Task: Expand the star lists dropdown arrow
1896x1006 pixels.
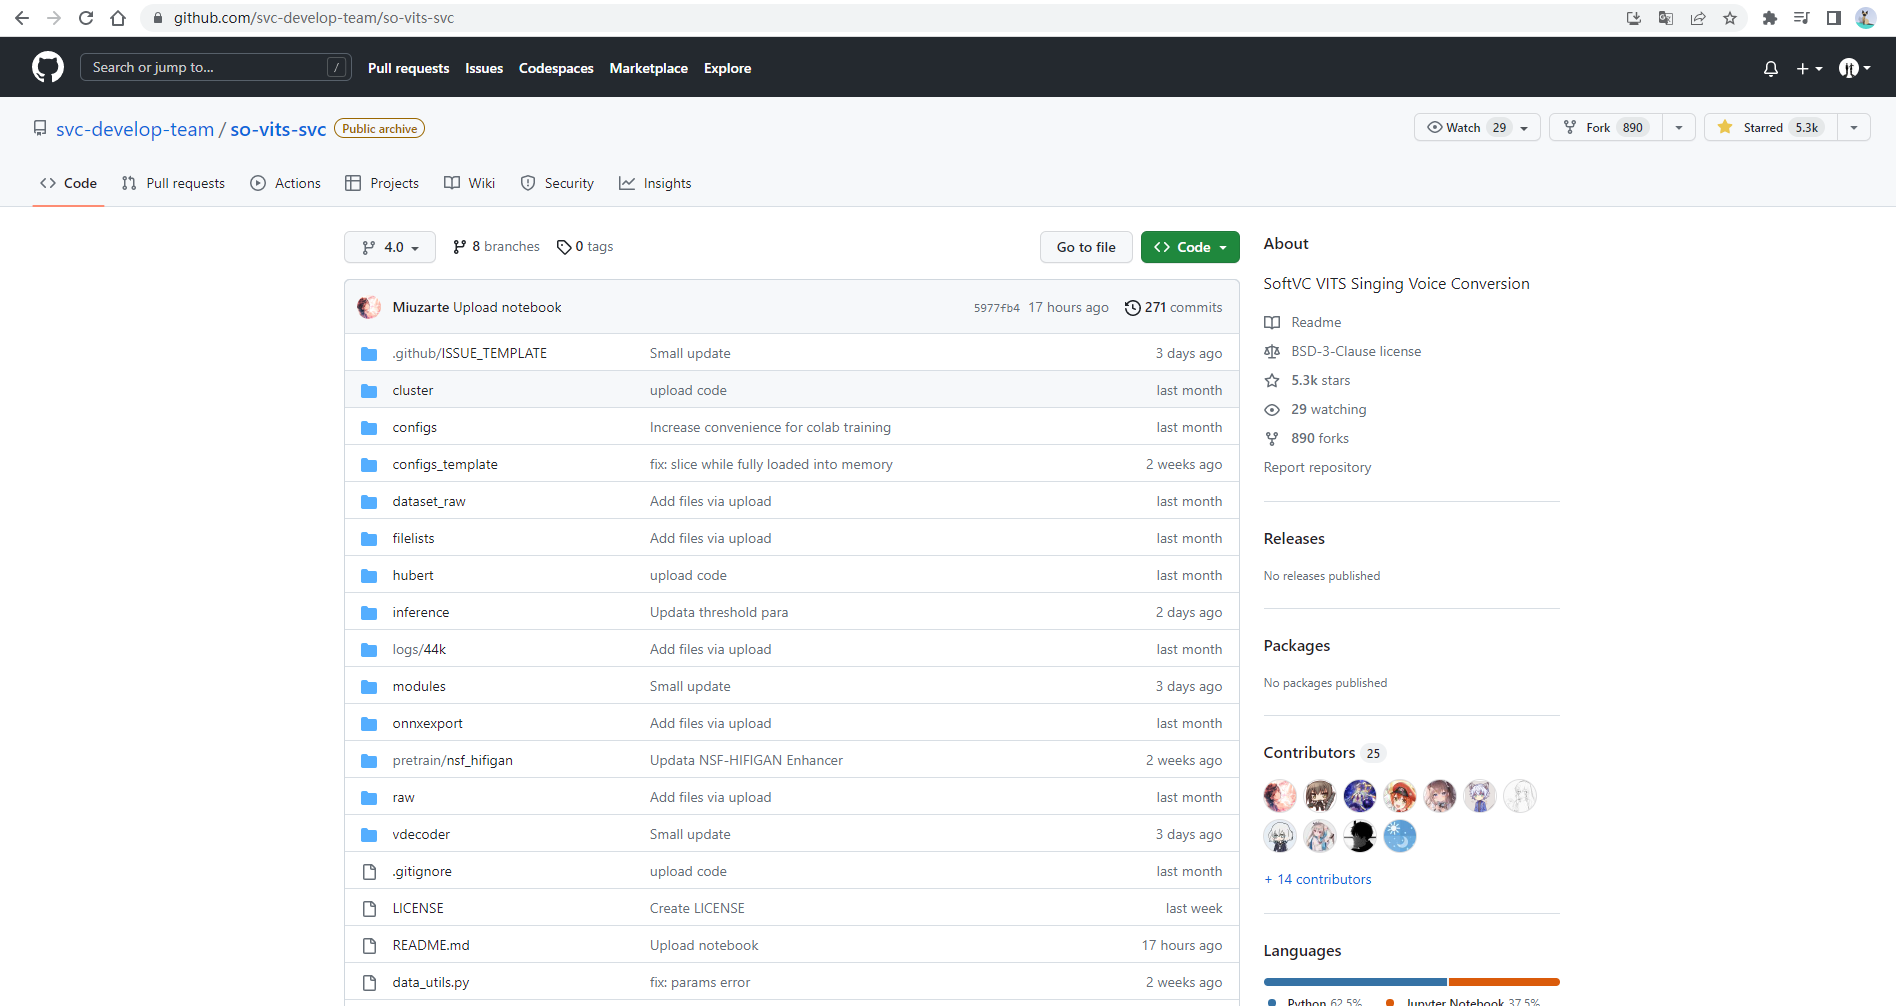Action: coord(1854,128)
